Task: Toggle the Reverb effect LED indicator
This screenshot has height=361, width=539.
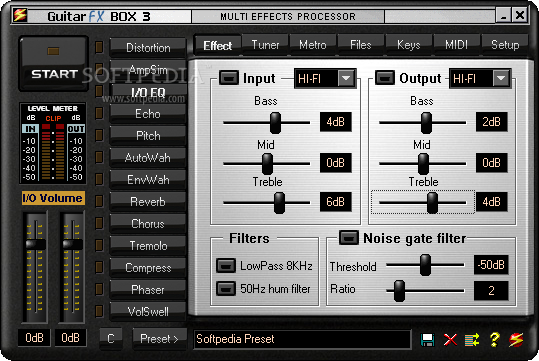Action: tap(99, 201)
